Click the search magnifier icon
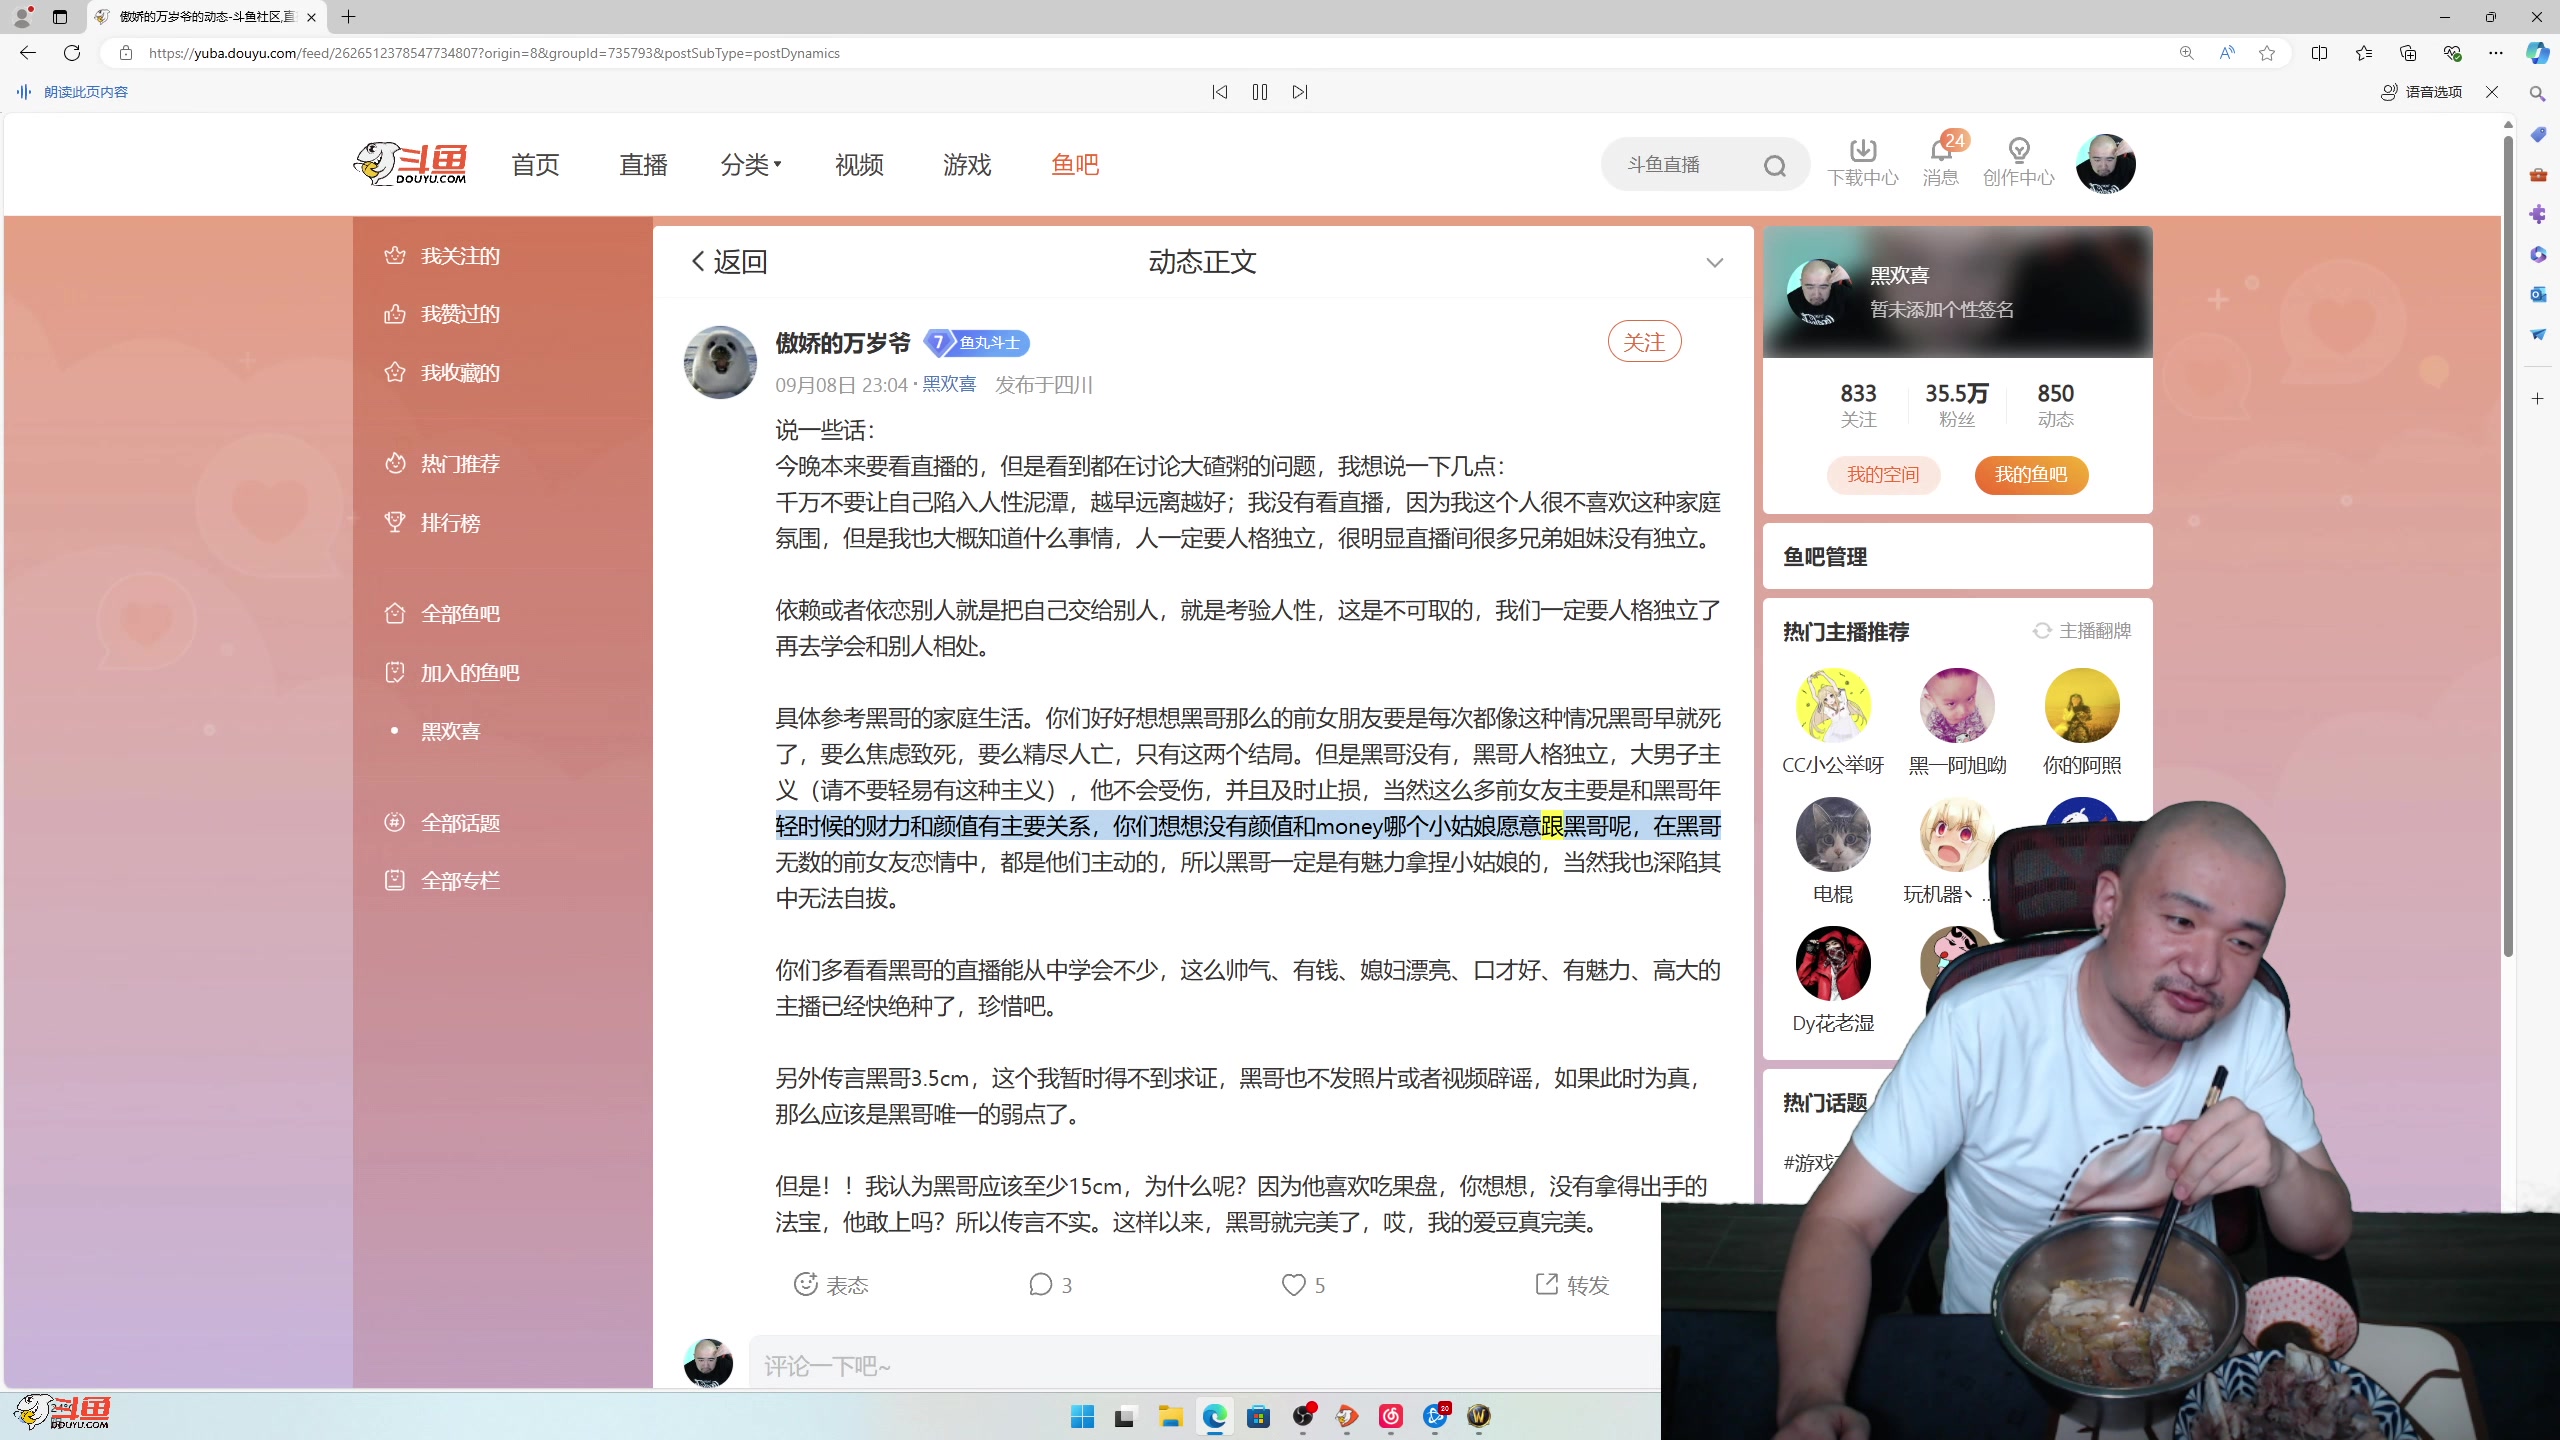 [x=1775, y=165]
